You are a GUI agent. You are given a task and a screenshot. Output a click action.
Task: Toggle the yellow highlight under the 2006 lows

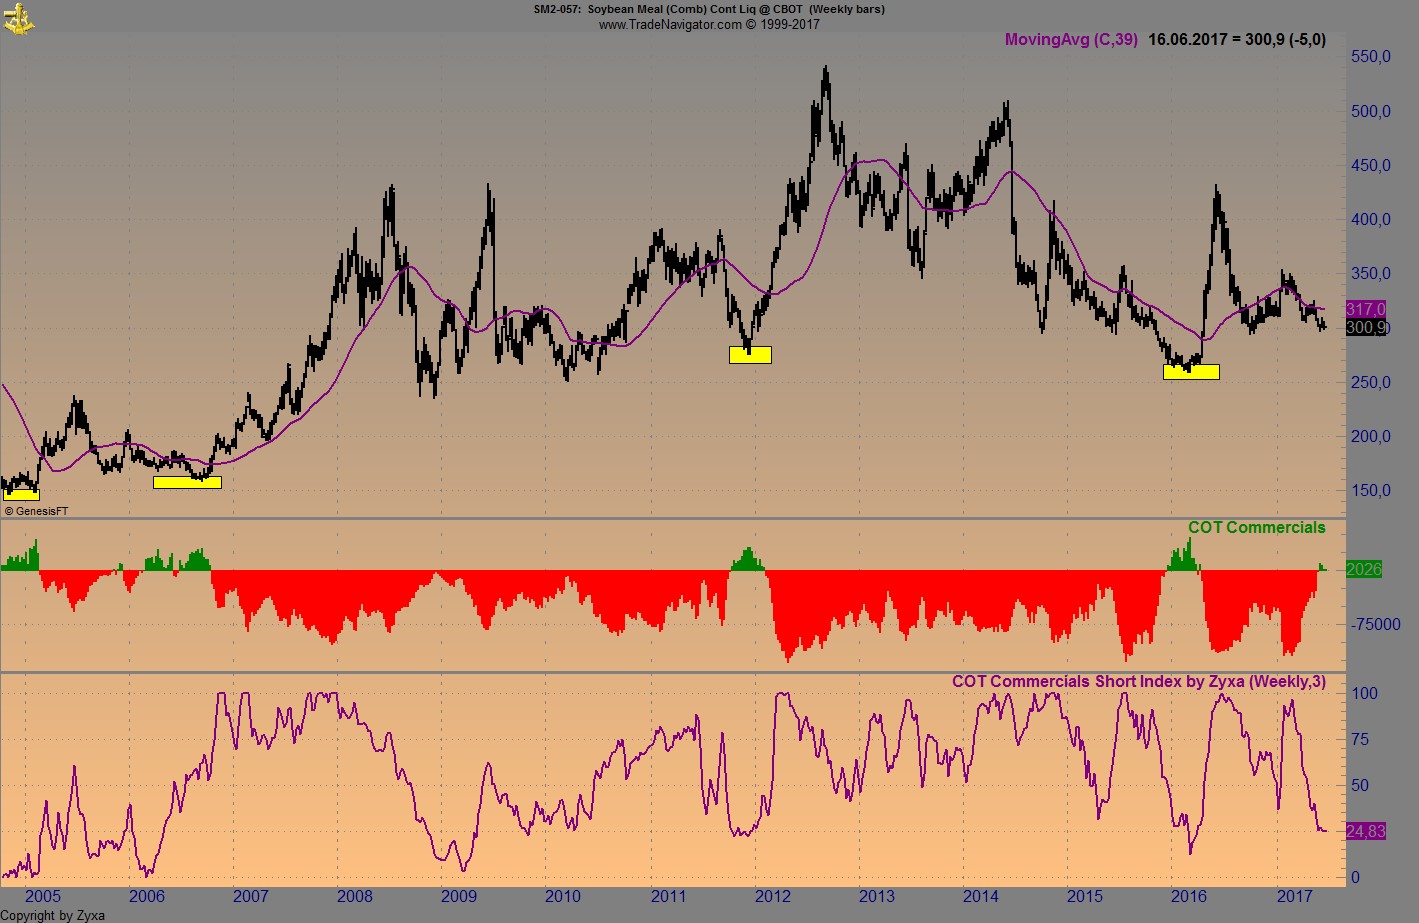tap(187, 481)
